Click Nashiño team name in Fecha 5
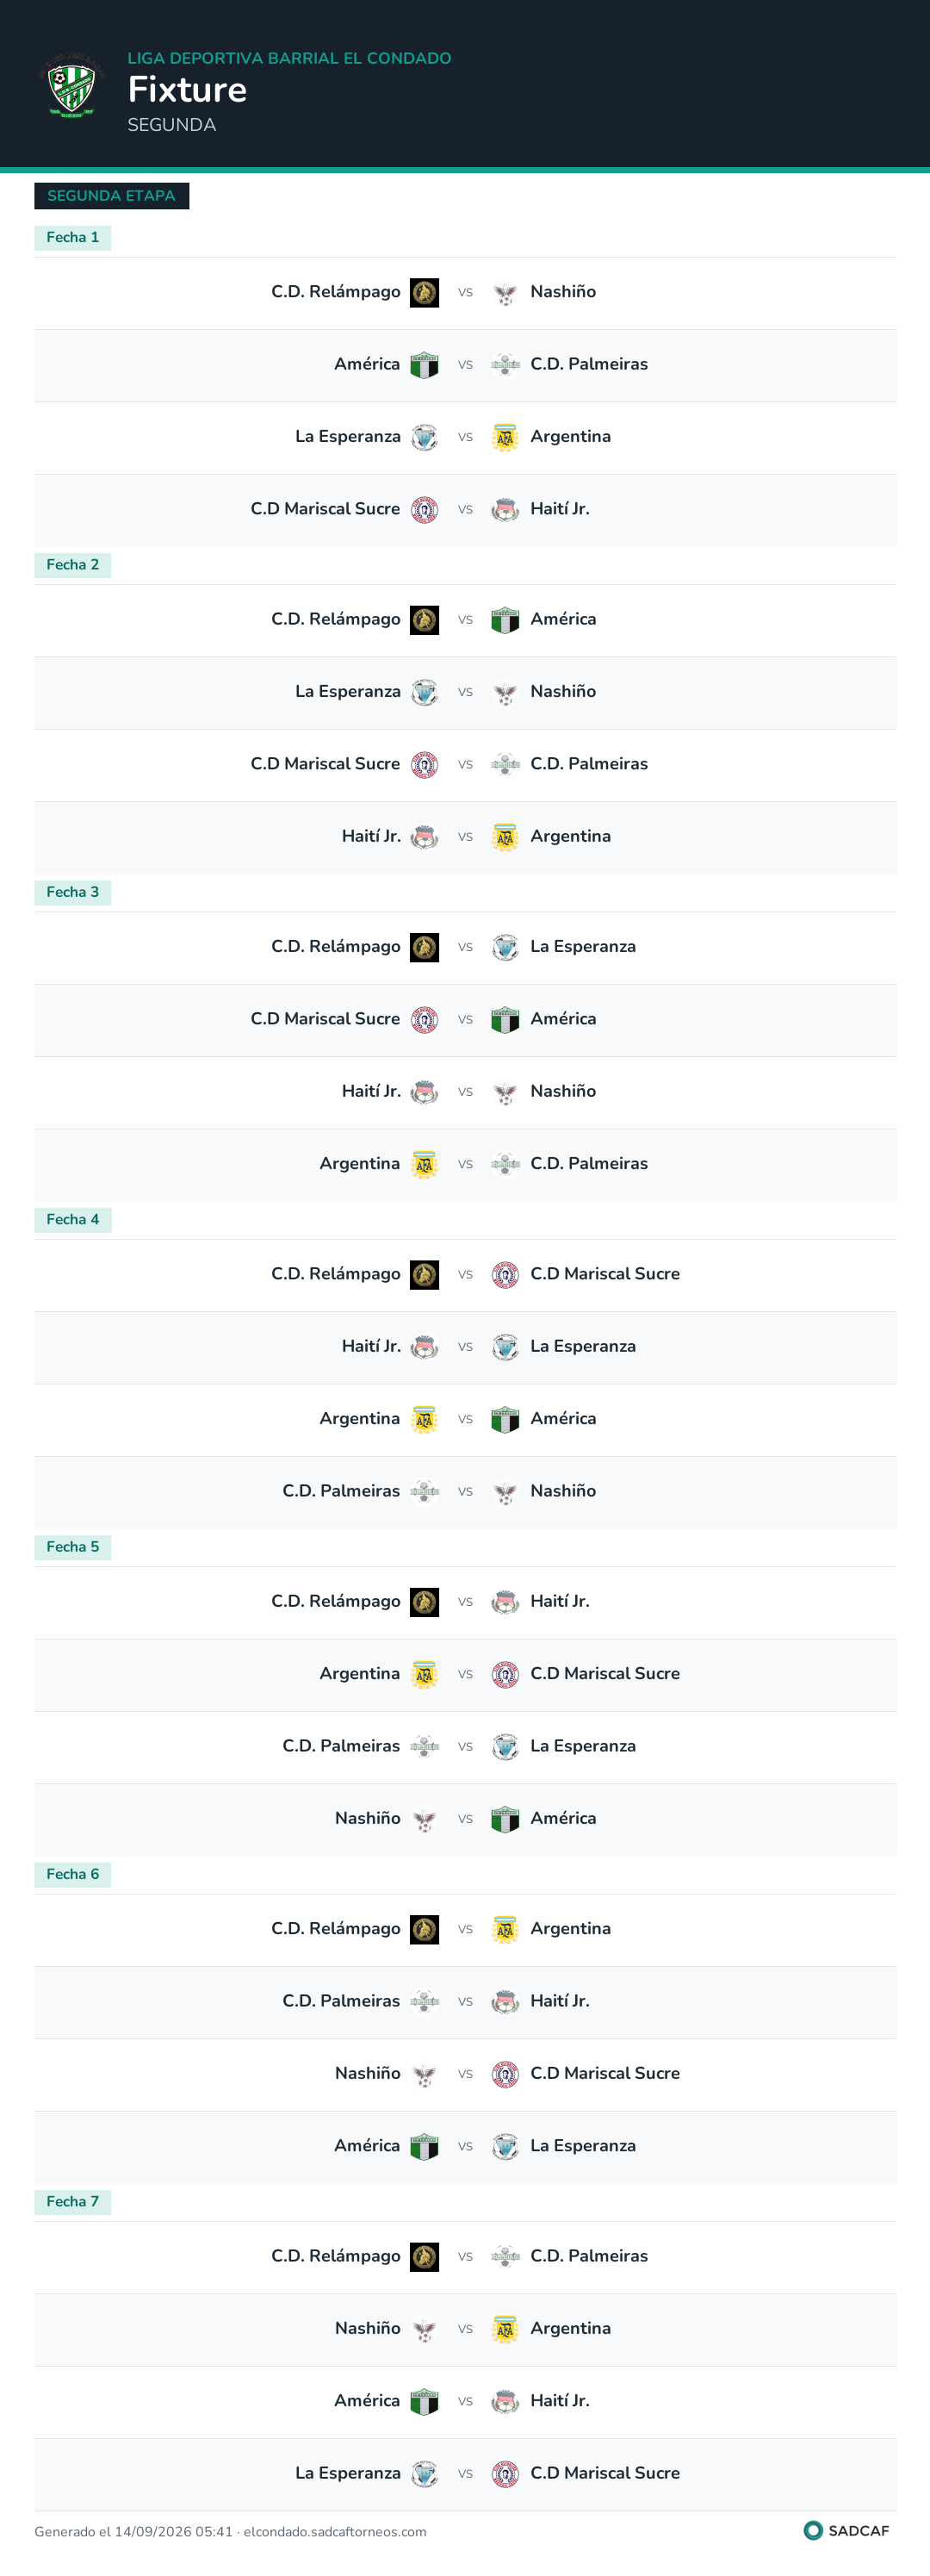Image resolution: width=930 pixels, height=2576 pixels. [367, 1818]
